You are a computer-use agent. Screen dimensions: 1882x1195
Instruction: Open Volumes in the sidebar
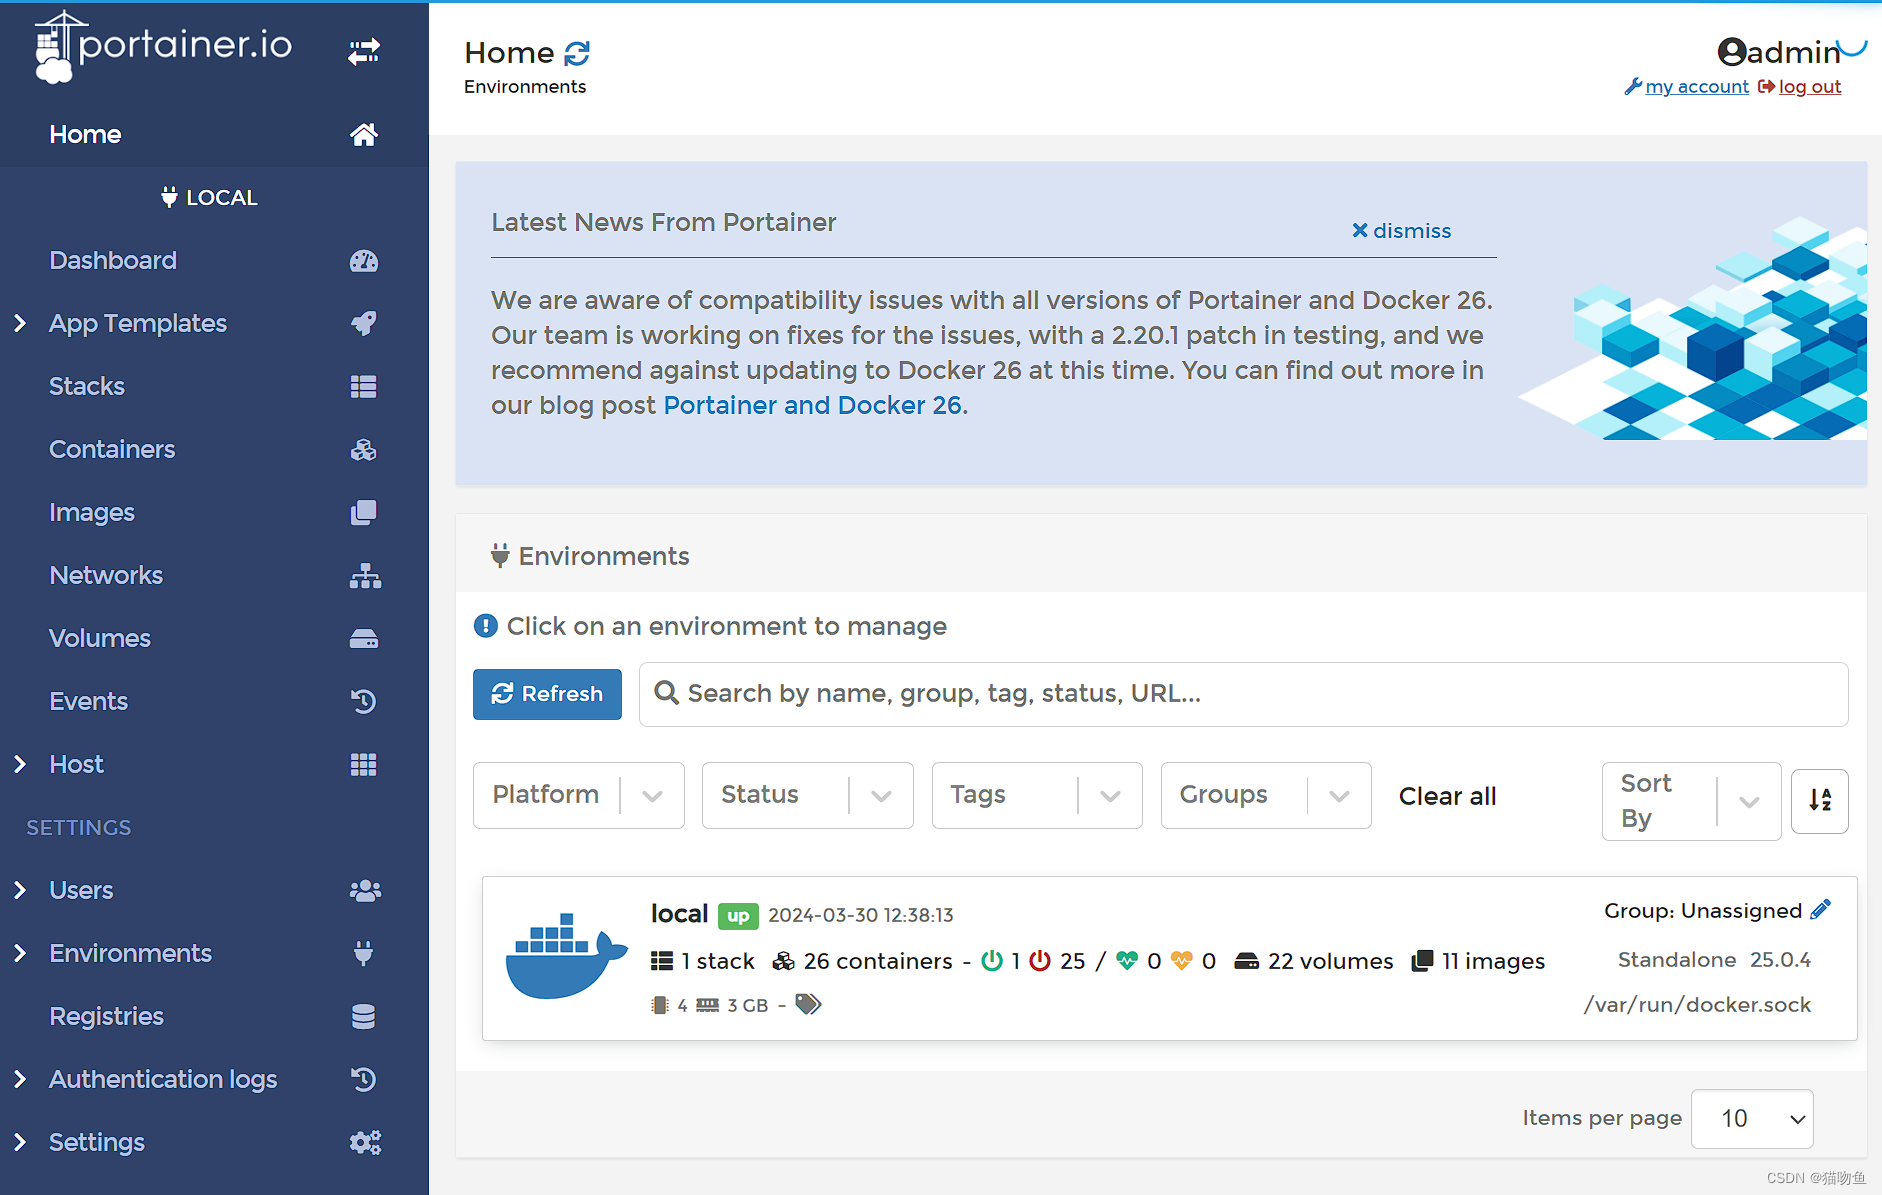click(100, 638)
